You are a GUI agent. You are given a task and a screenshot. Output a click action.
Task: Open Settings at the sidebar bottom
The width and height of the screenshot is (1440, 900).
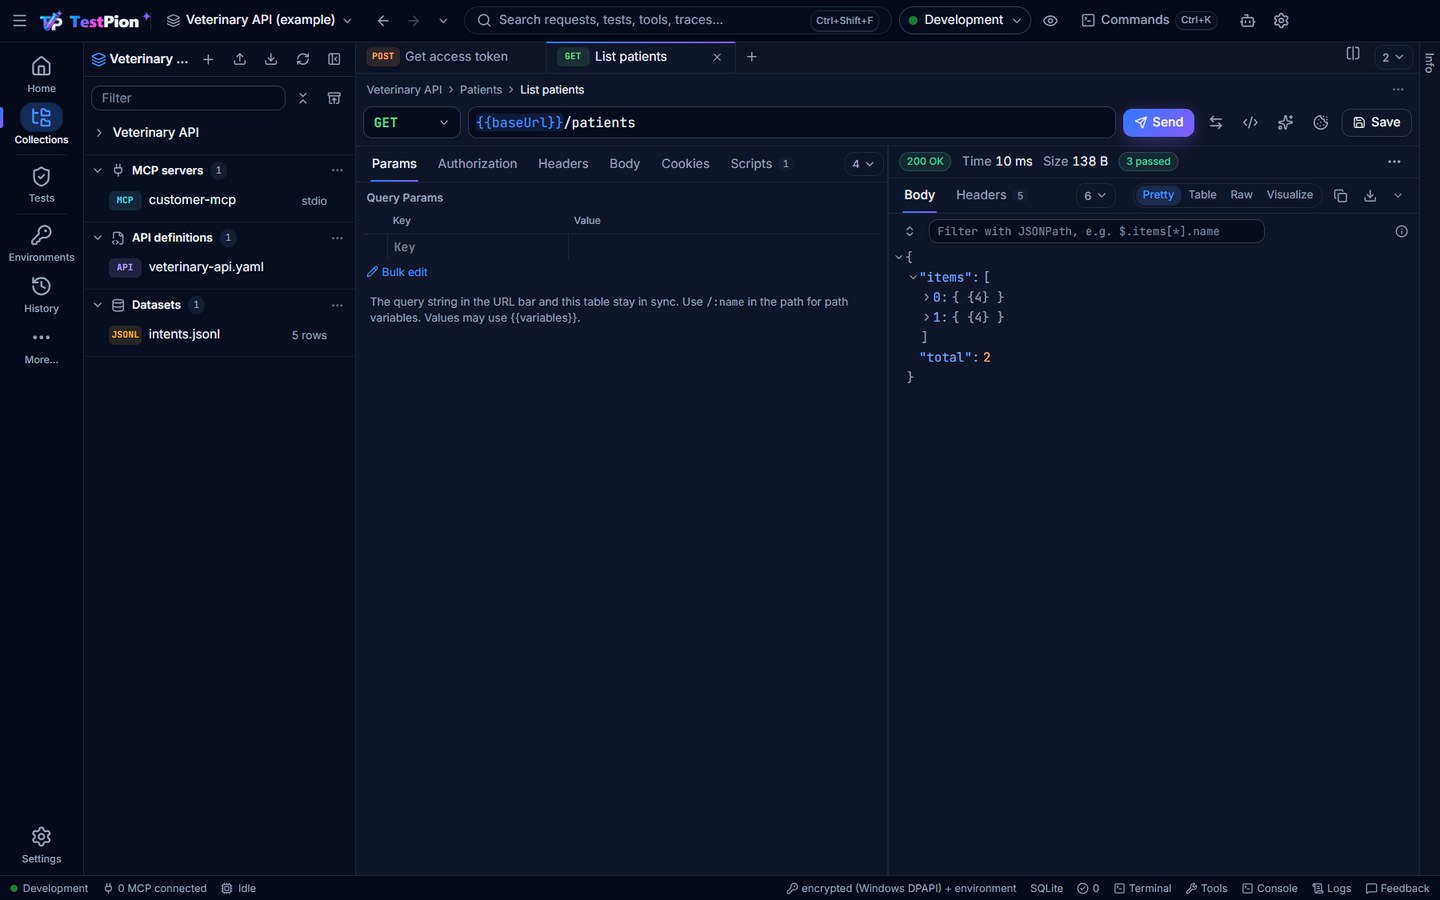pyautogui.click(x=41, y=845)
